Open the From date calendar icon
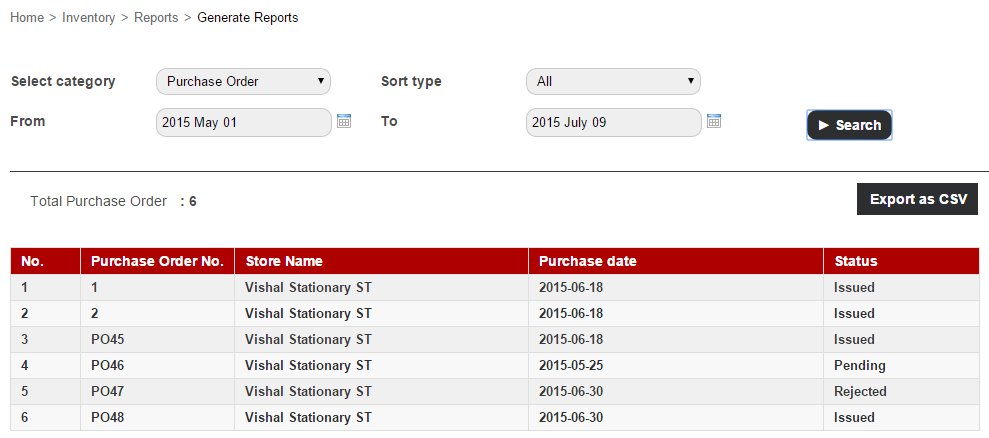The width and height of the screenshot is (989, 438). [344, 121]
